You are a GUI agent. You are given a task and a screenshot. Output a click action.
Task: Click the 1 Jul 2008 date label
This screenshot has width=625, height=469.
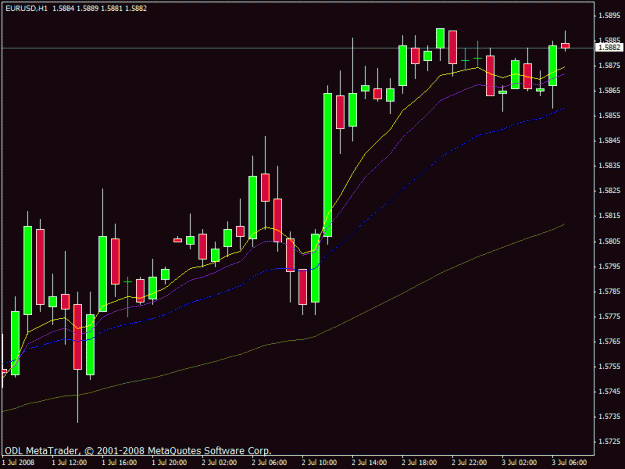[x=19, y=463]
